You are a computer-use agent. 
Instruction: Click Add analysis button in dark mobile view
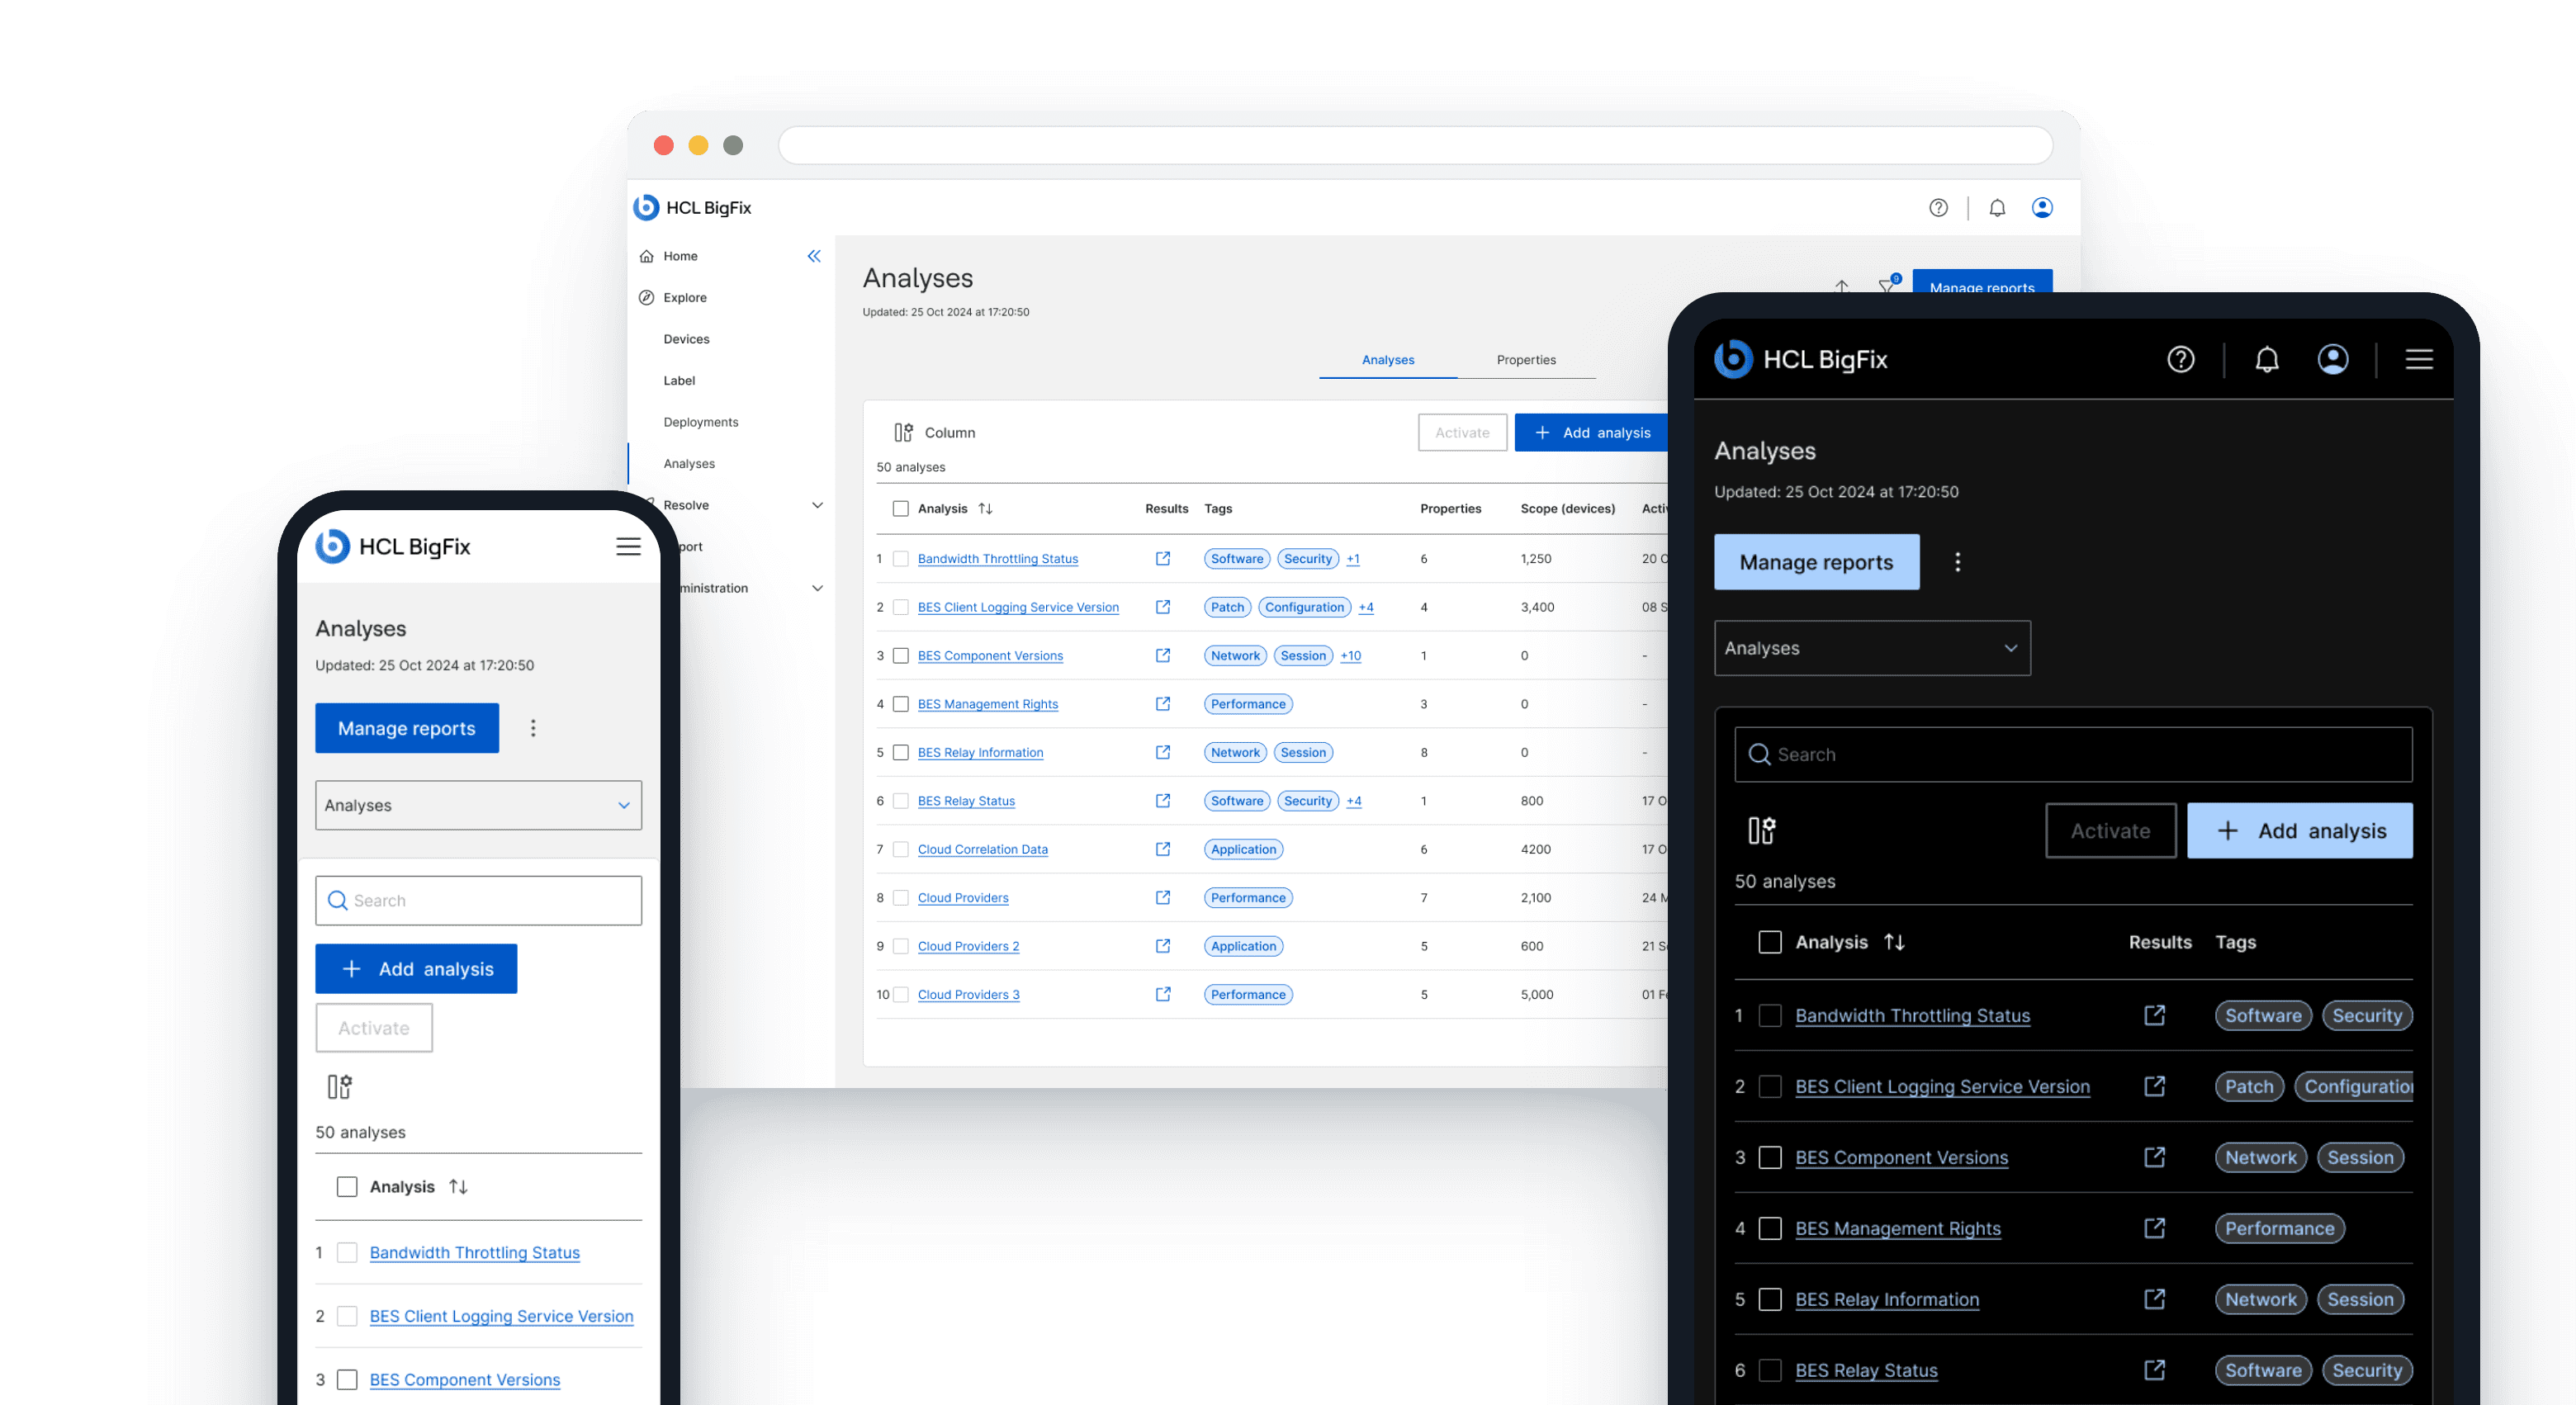tap(2299, 830)
